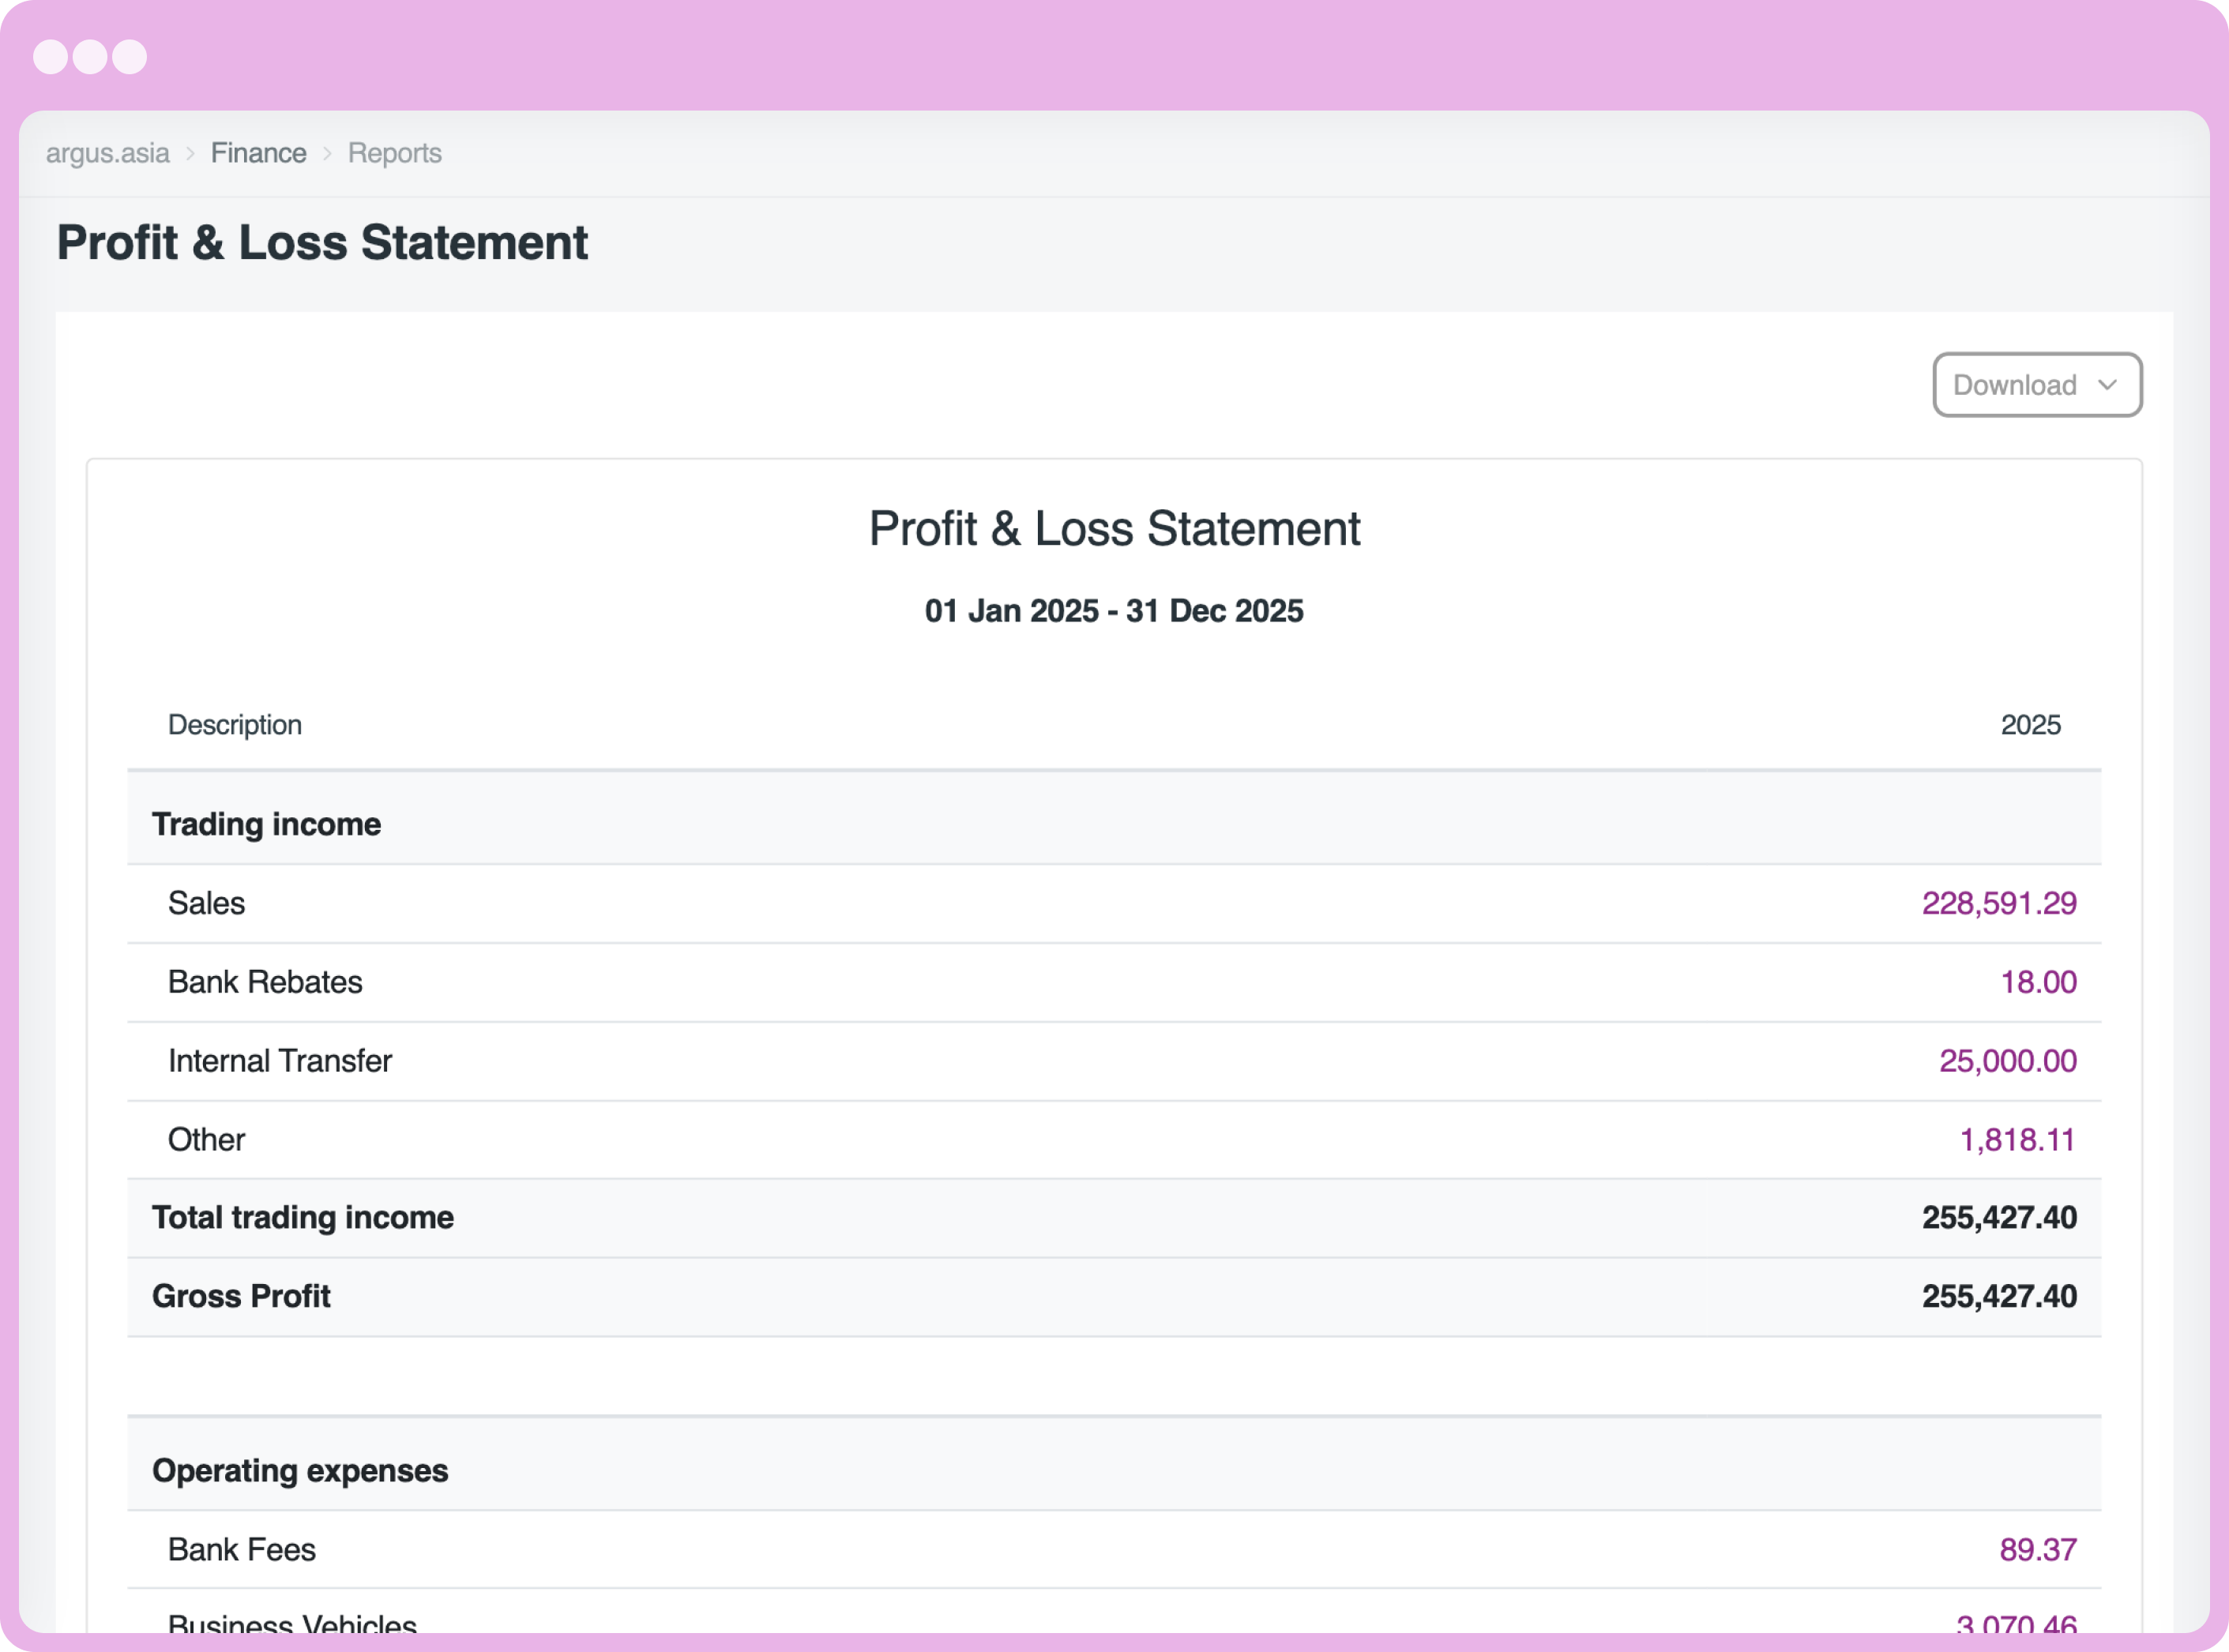Viewport: 2229px width, 1652px height.
Task: Navigate to Finance via the breadcrumb
Action: pyautogui.click(x=258, y=152)
